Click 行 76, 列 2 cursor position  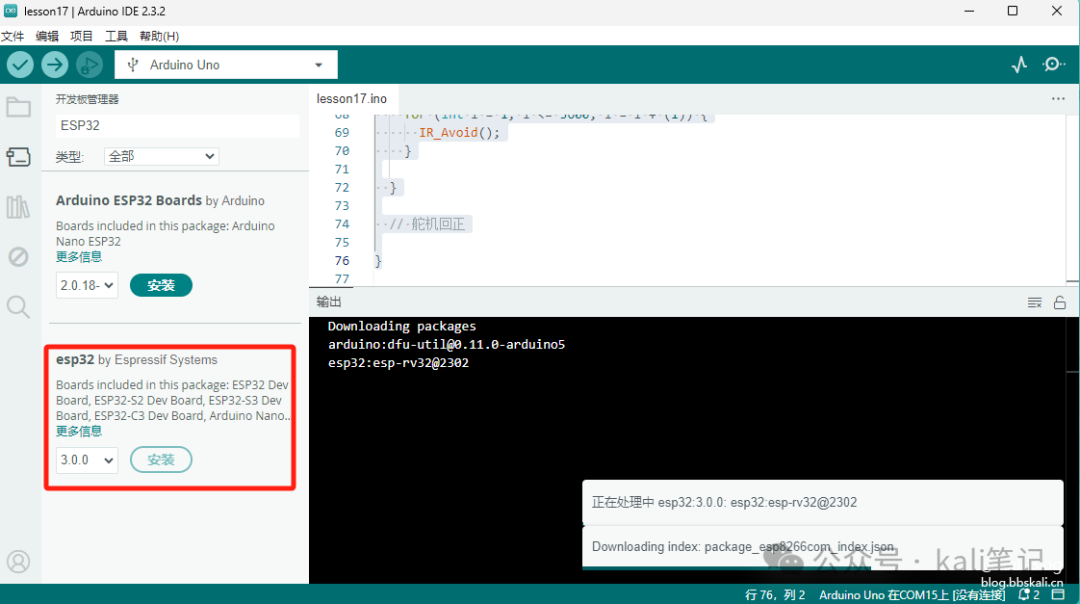tap(775, 594)
